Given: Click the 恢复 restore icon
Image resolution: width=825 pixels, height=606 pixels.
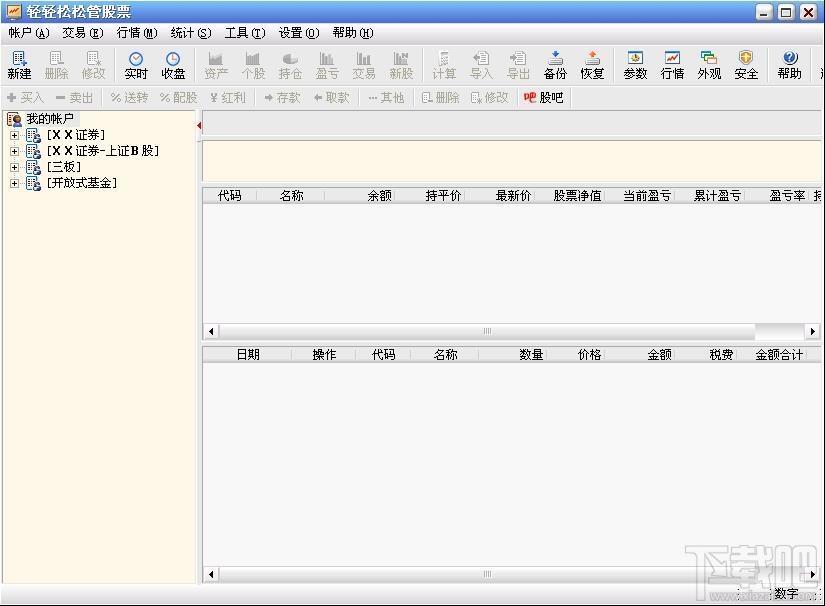Looking at the screenshot, I should 592,65.
